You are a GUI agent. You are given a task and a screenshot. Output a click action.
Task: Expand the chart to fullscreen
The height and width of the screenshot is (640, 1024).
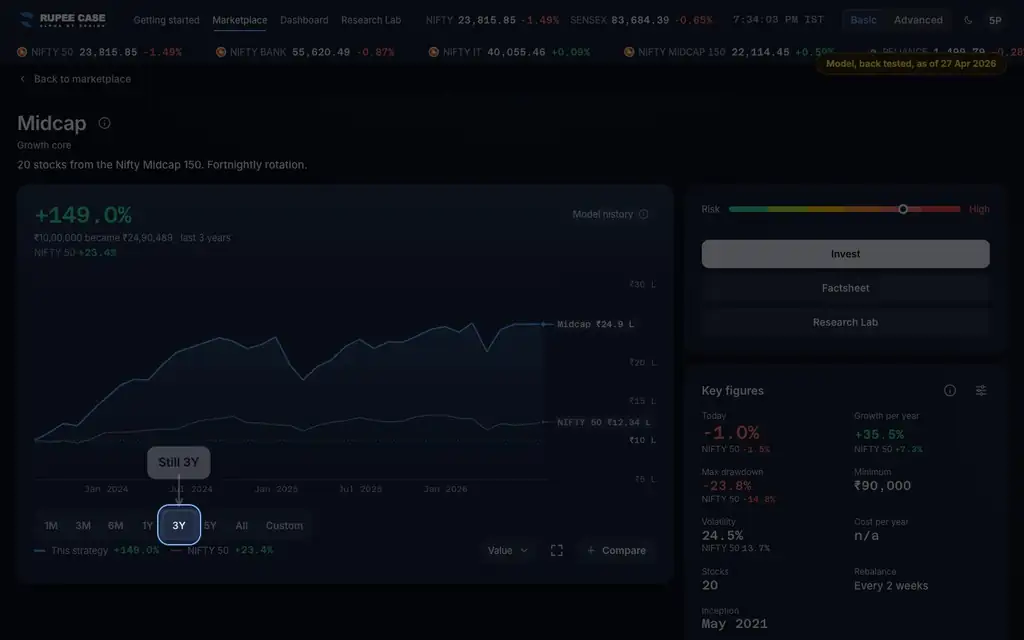click(556, 551)
